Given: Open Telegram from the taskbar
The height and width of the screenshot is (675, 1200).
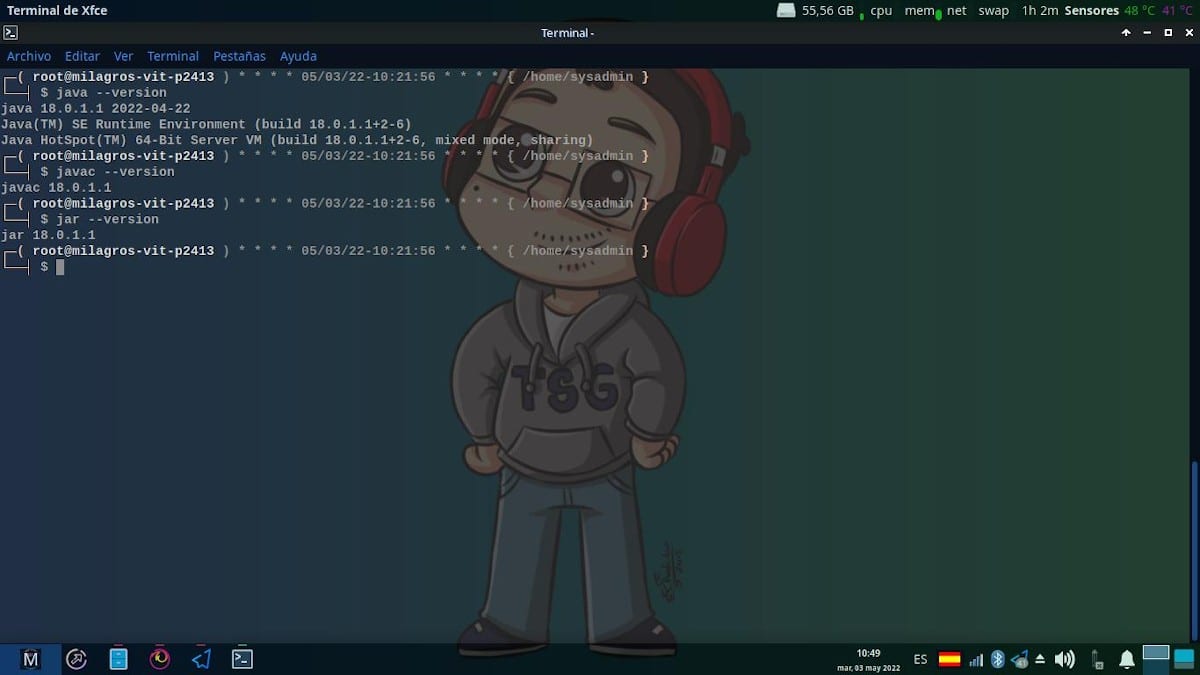Looking at the screenshot, I should [201, 659].
